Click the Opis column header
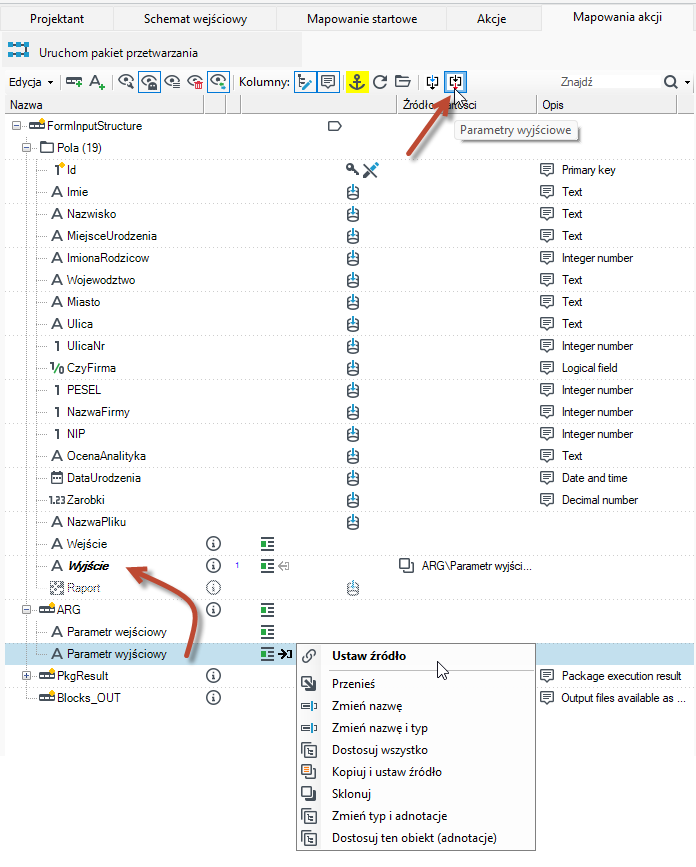 point(607,105)
